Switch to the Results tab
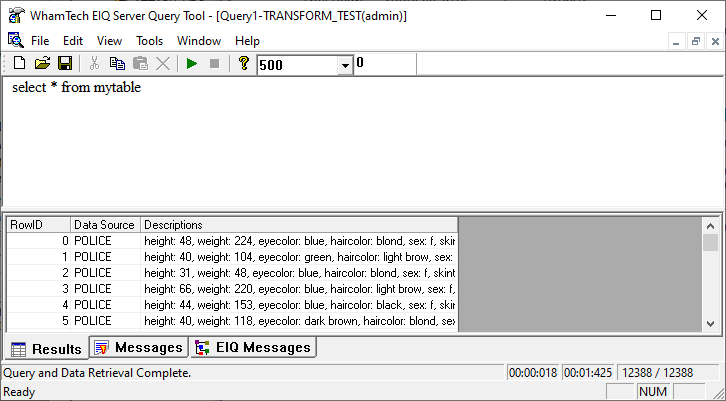 pyautogui.click(x=46, y=349)
